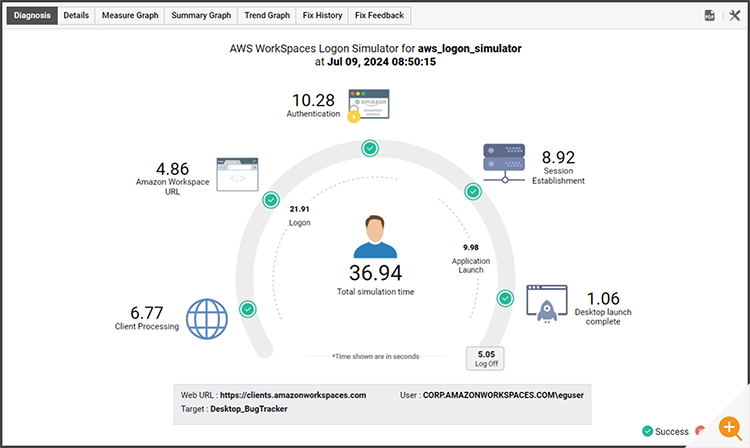Click the green Success legend icon
This screenshot has height=448, width=750.
(x=647, y=431)
